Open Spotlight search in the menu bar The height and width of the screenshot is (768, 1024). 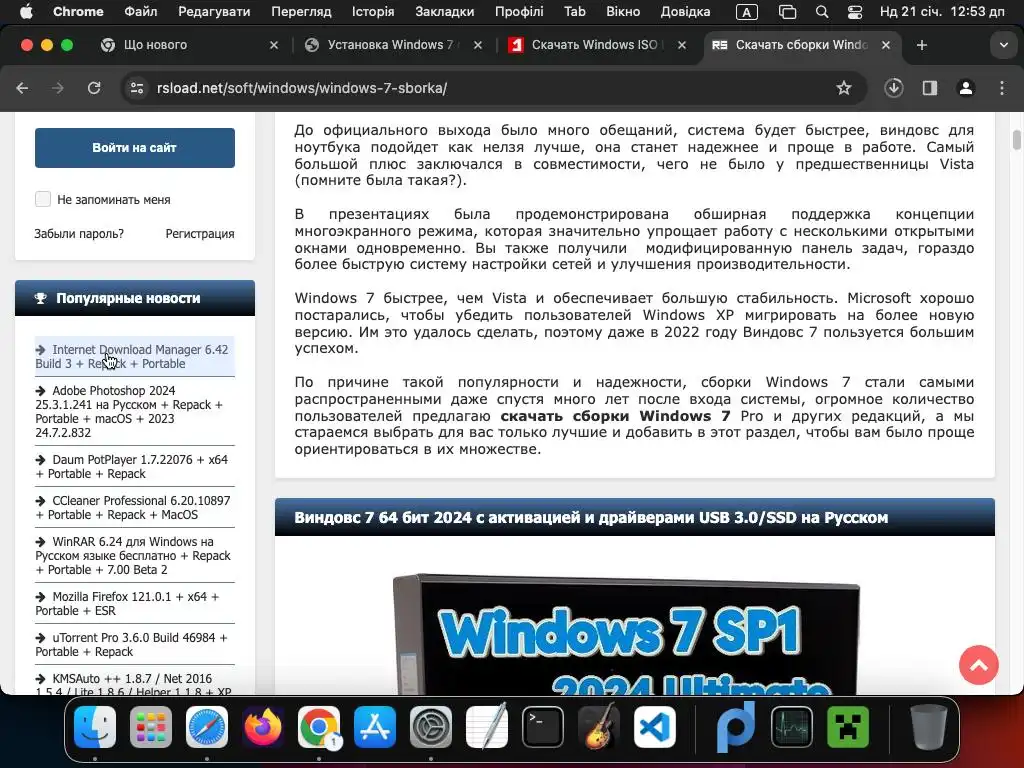(x=822, y=12)
